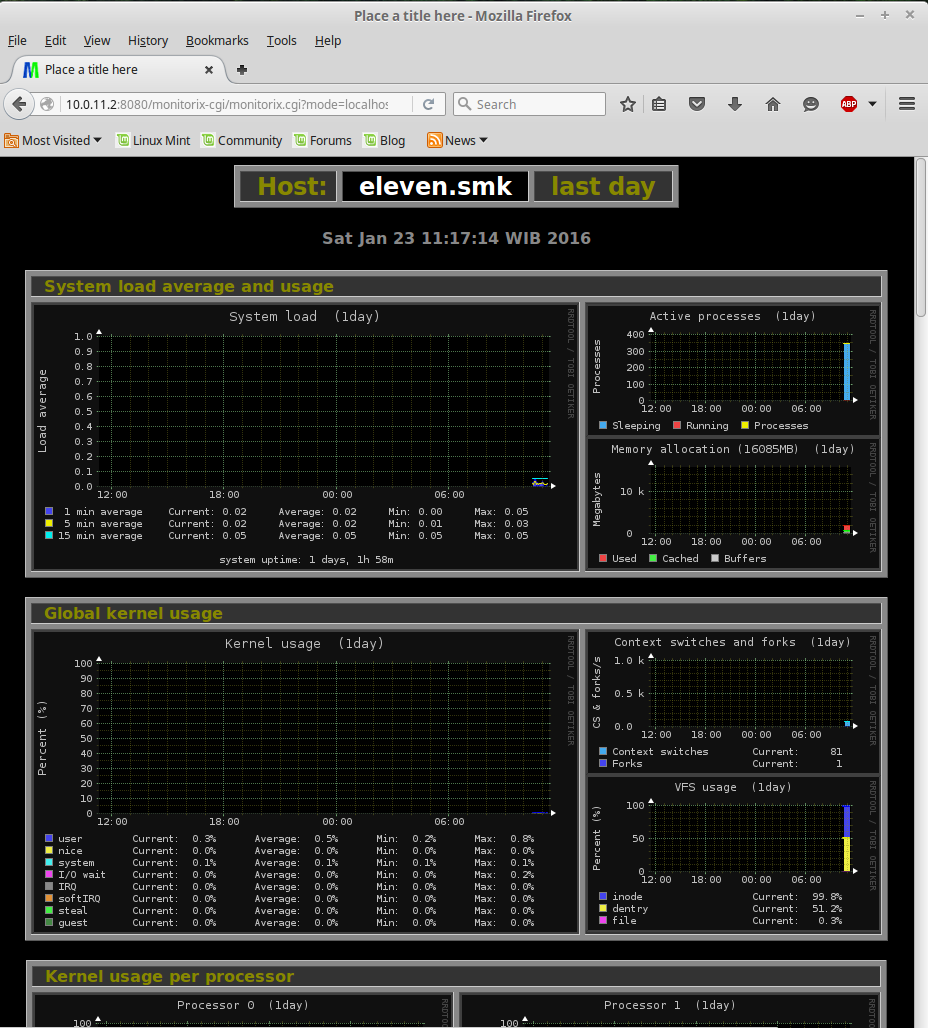
Task: Click the back arrow navigation button
Action: point(19,104)
